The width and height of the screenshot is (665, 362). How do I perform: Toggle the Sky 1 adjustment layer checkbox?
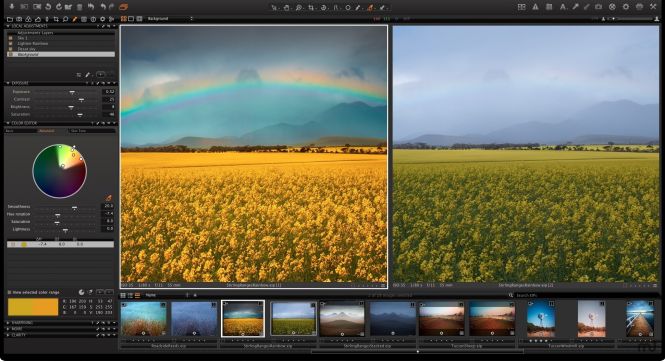(x=11, y=38)
